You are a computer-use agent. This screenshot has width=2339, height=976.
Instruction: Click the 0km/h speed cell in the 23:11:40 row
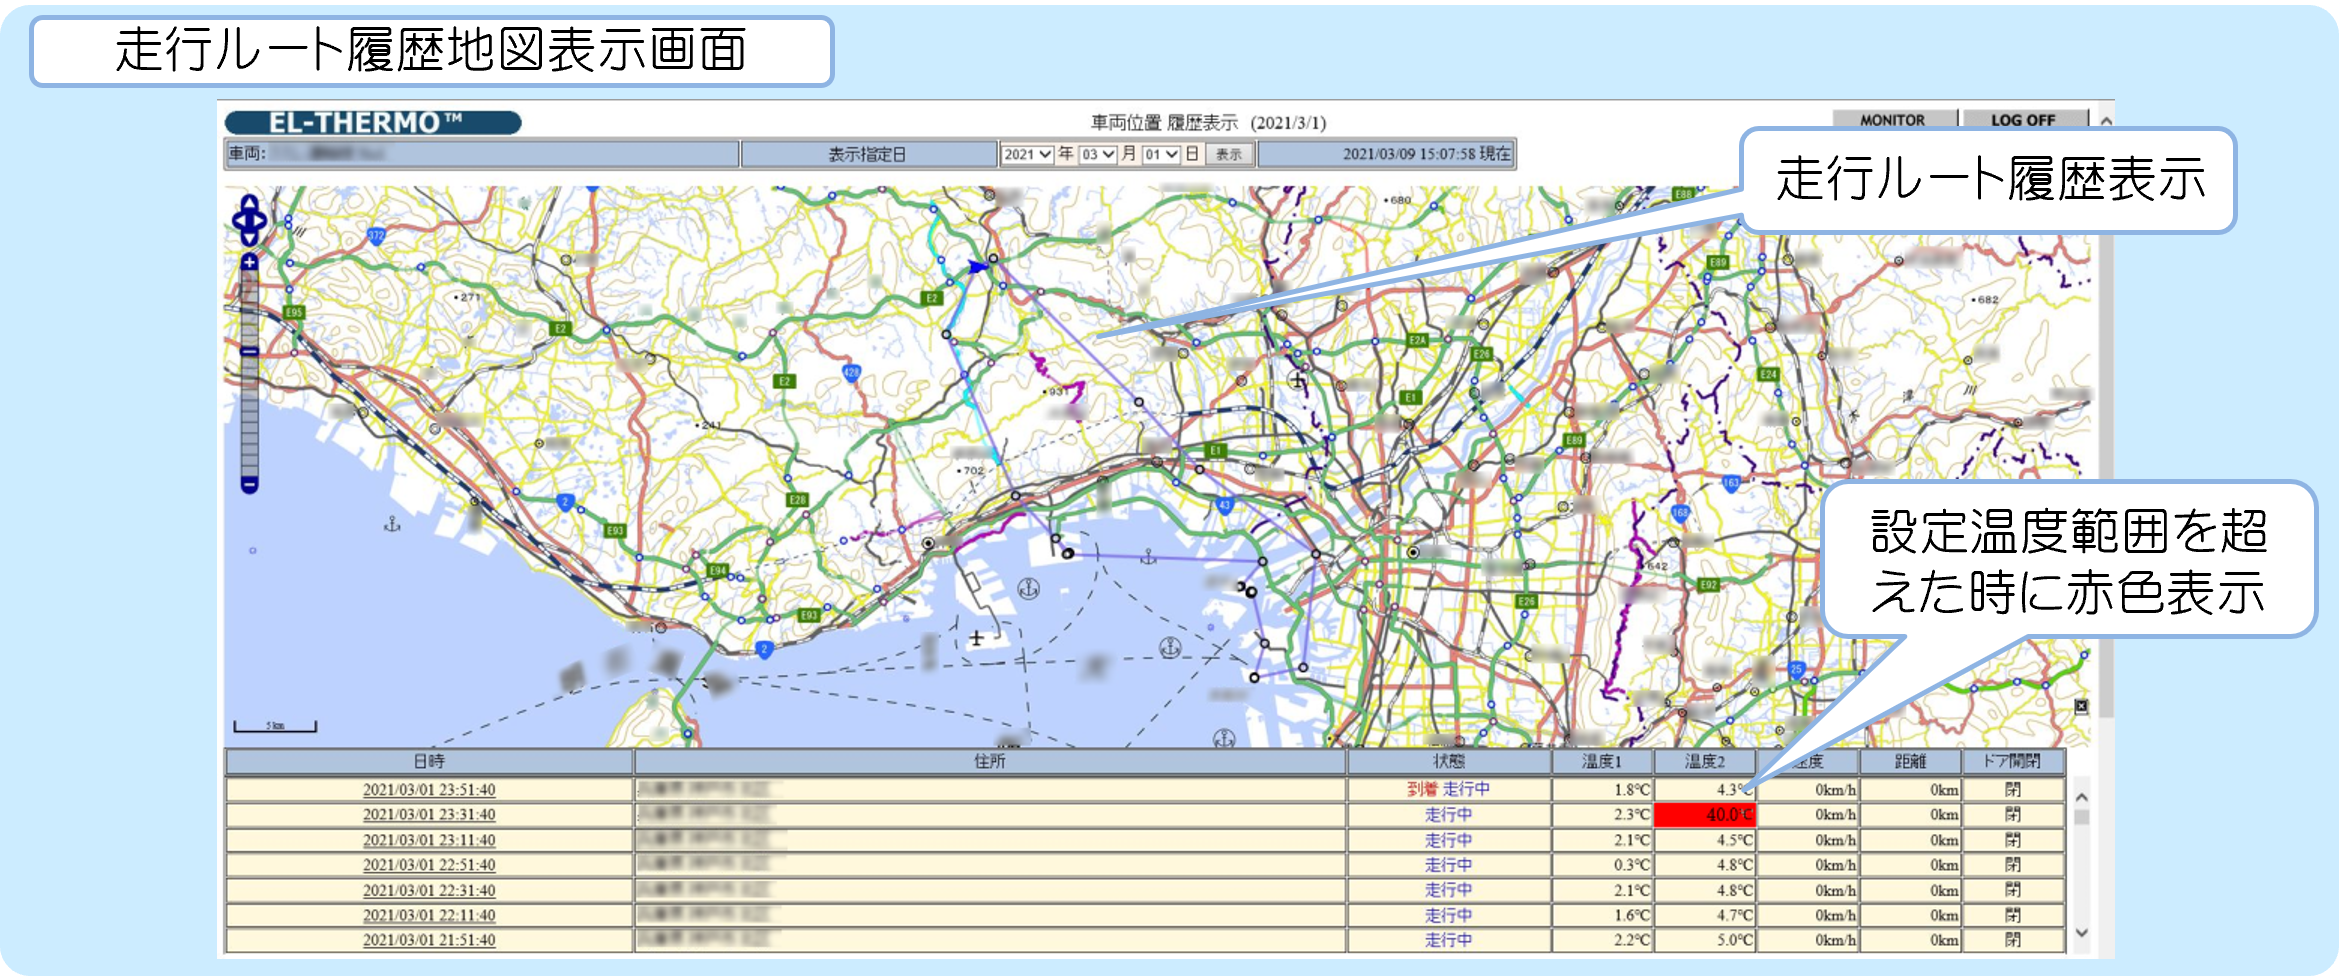(x=1808, y=840)
